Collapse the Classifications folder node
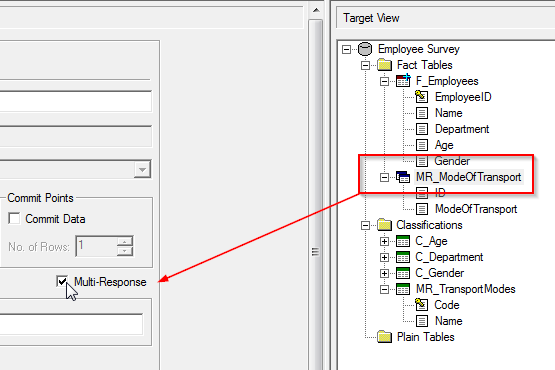The height and width of the screenshot is (370, 555). coord(365,225)
